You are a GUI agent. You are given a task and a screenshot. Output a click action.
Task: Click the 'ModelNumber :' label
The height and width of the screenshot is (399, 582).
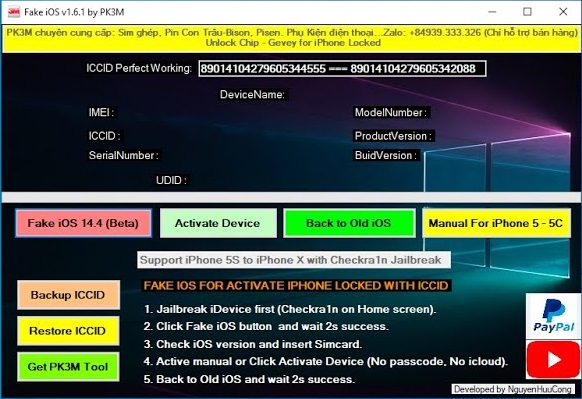(x=391, y=112)
